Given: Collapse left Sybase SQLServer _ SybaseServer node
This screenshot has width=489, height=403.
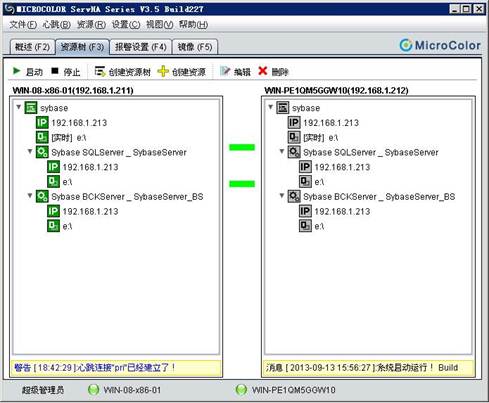Looking at the screenshot, I should click(30, 151).
